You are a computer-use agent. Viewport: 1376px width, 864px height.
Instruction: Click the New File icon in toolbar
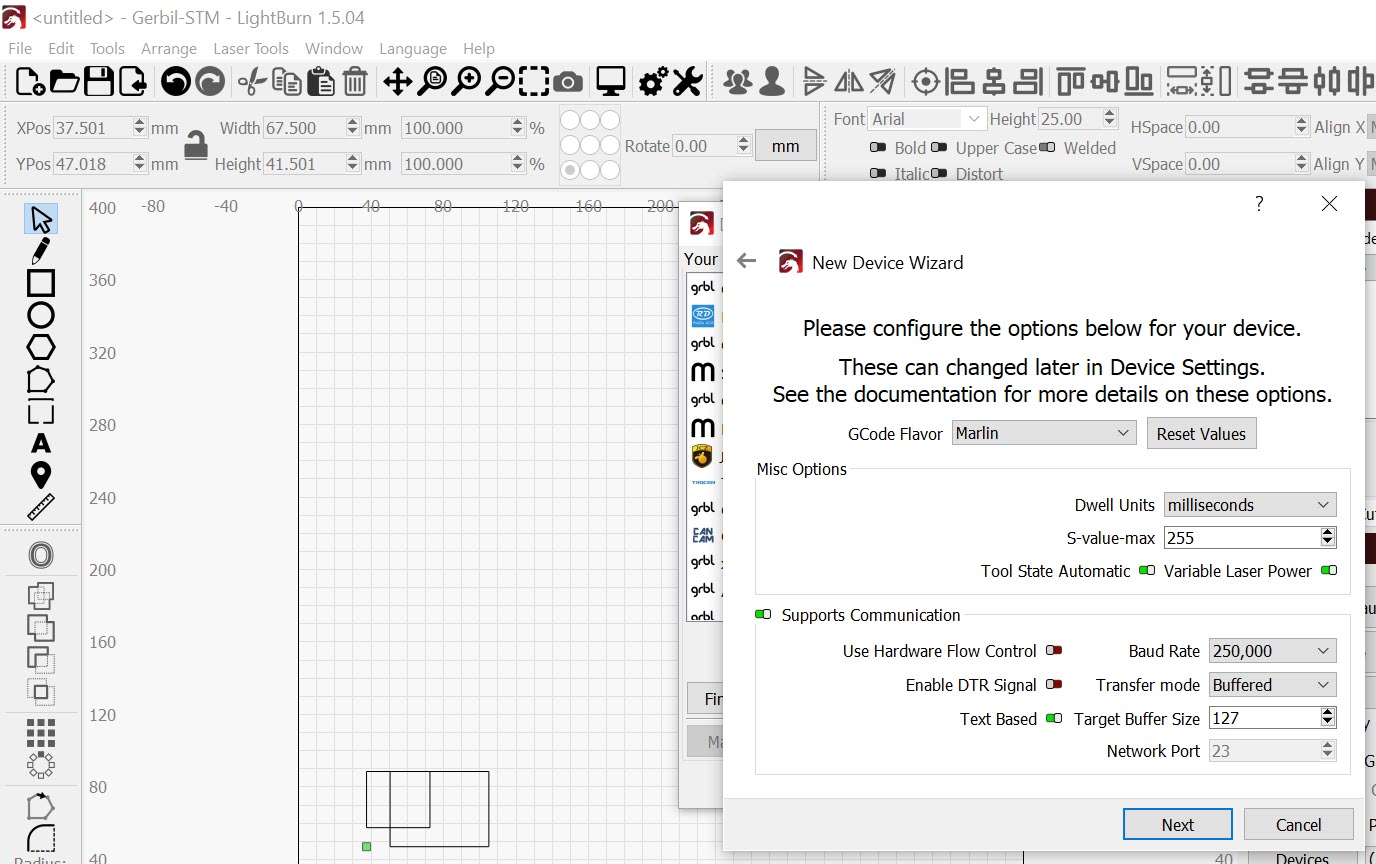coord(29,82)
